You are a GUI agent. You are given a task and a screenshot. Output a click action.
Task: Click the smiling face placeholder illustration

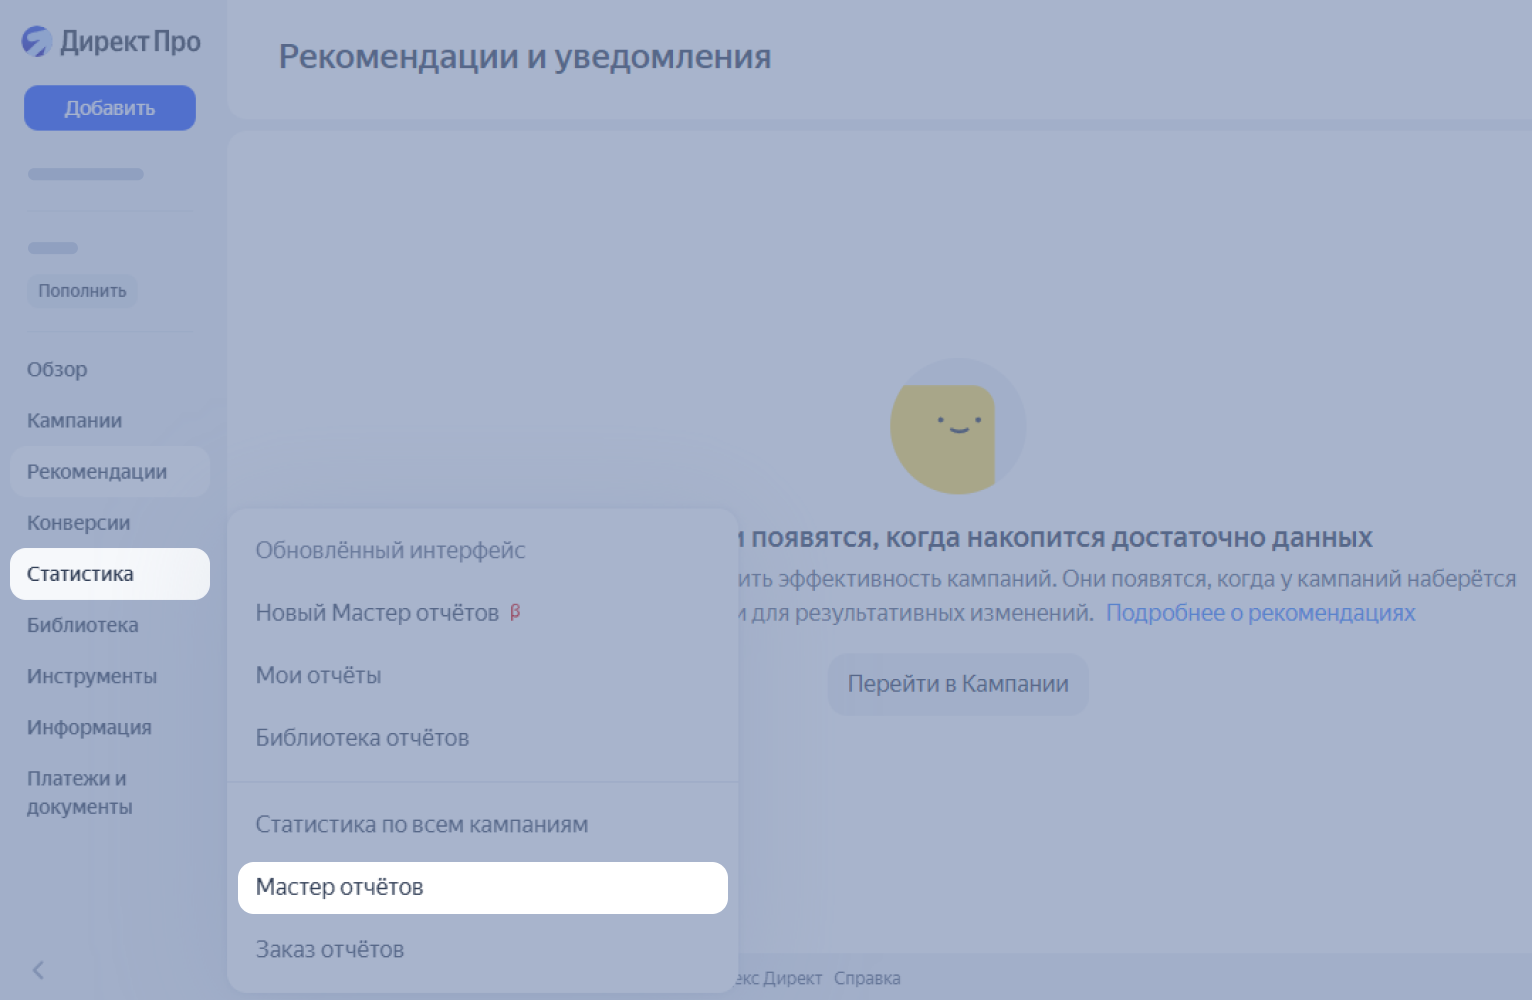(x=957, y=427)
